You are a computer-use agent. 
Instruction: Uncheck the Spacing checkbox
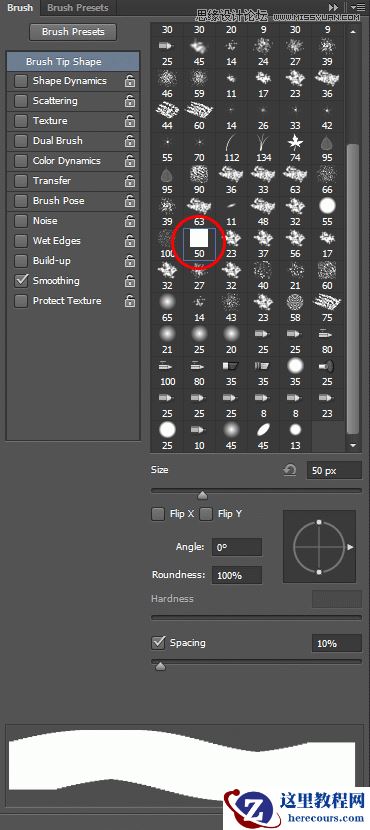coord(158,643)
